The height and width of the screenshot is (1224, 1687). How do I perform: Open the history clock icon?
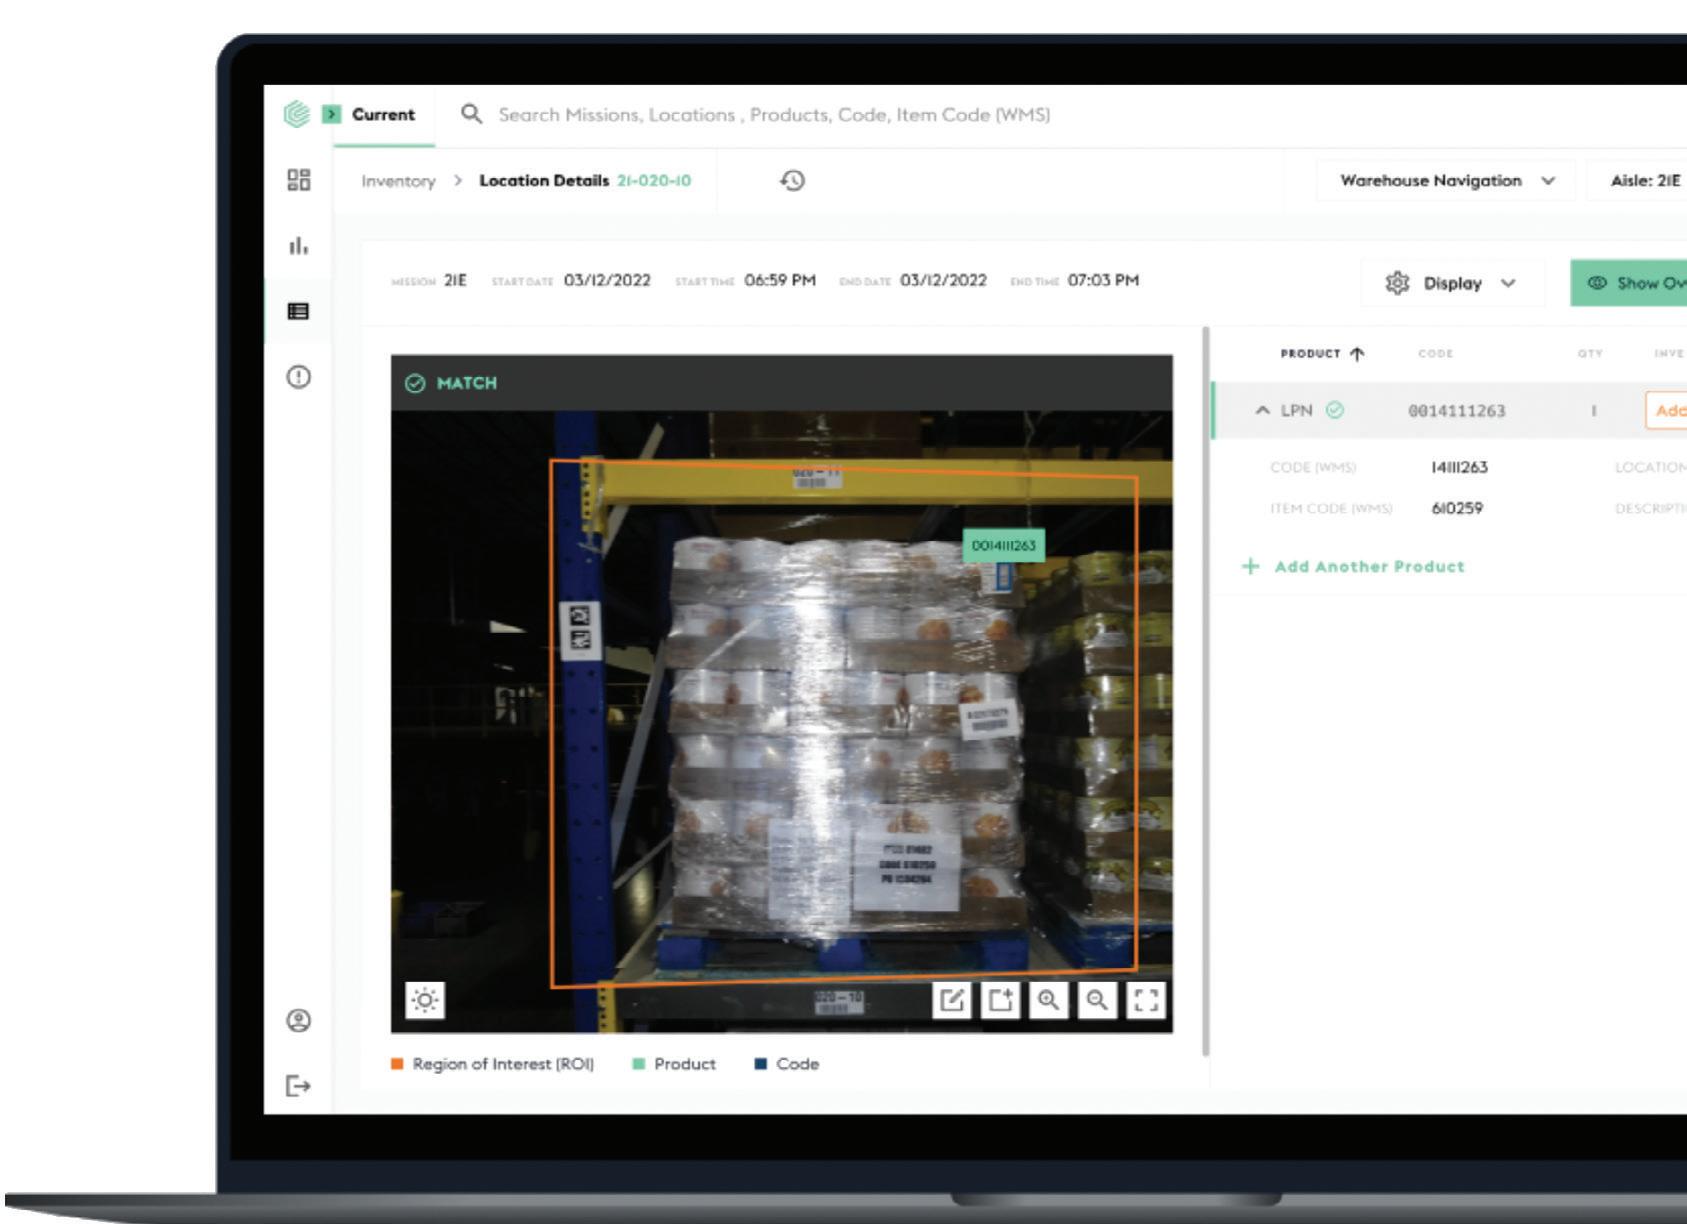[x=792, y=180]
